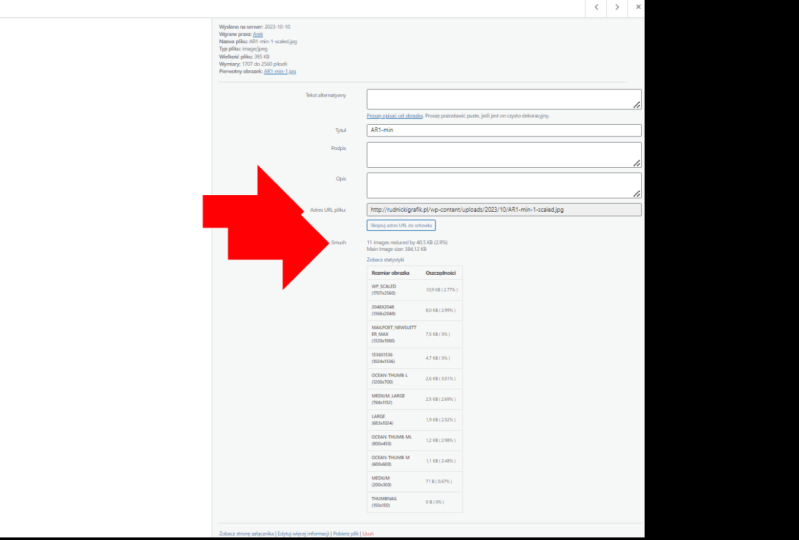Click the 'Wymiary: 1707 do 2560 pikseli' line

tap(253, 64)
